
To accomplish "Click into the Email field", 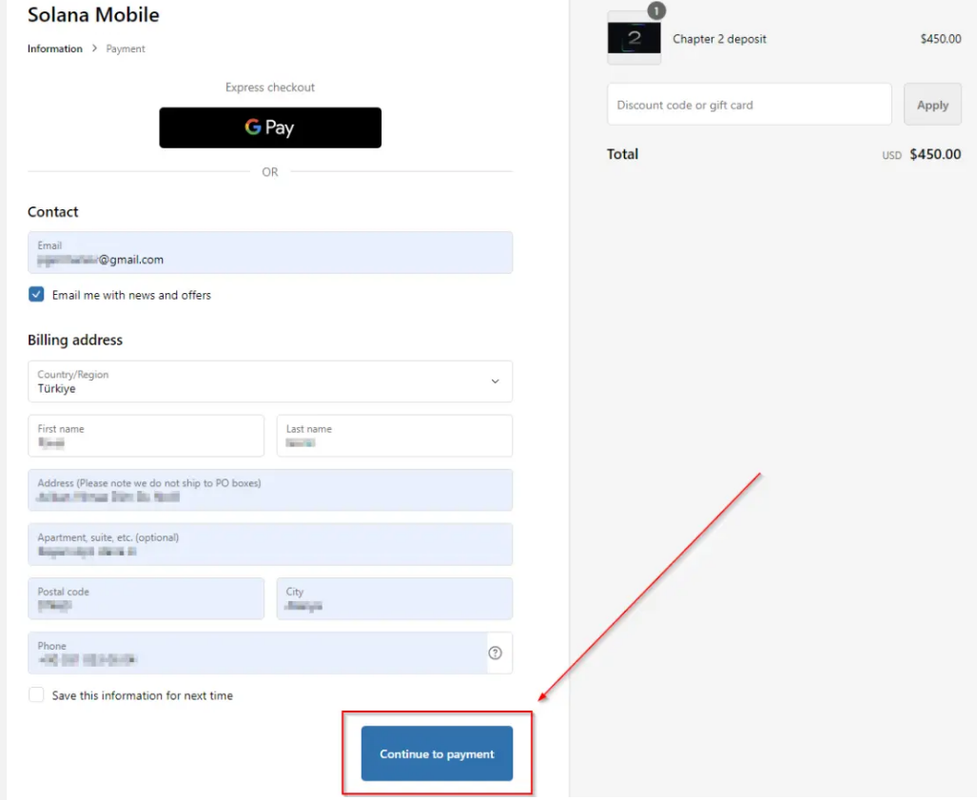I will [x=270, y=252].
